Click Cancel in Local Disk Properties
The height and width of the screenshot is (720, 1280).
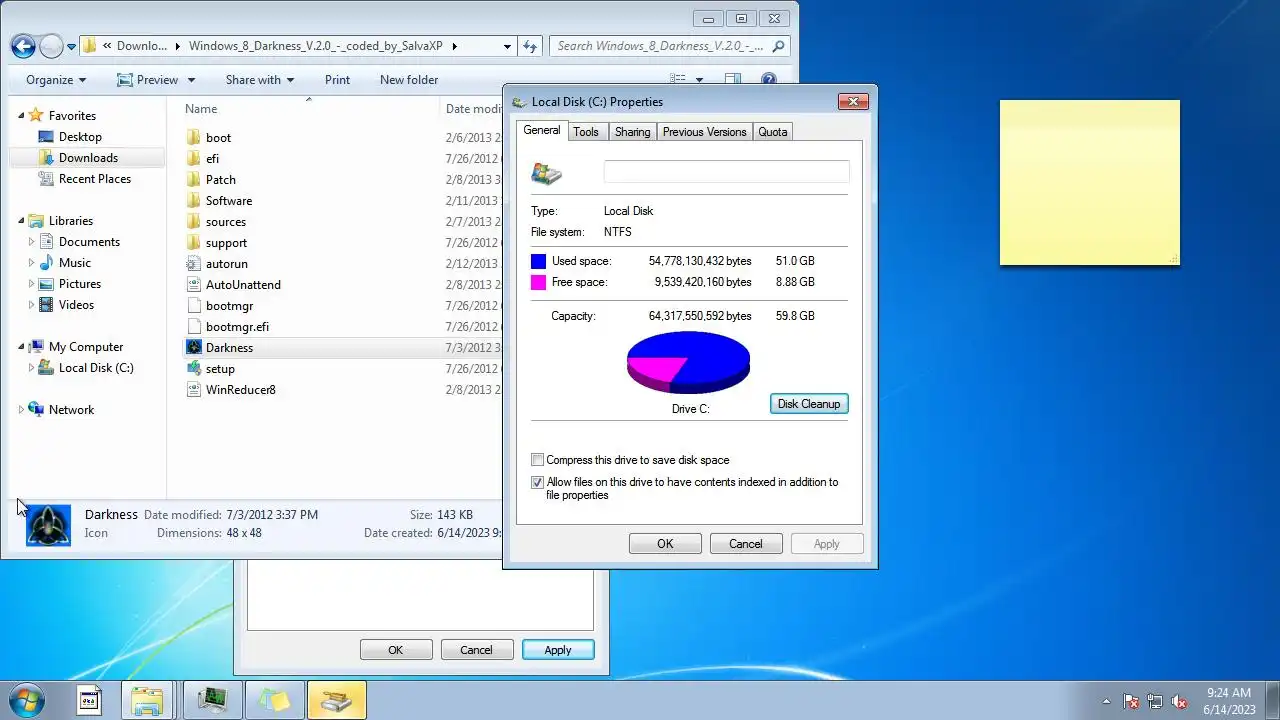745,544
